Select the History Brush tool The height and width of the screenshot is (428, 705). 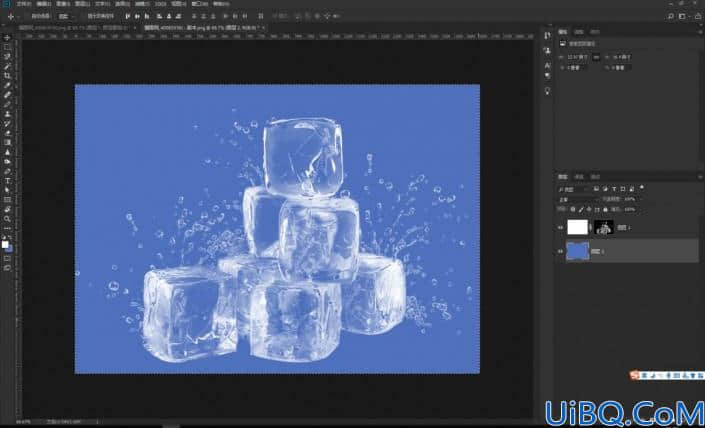click(7, 123)
